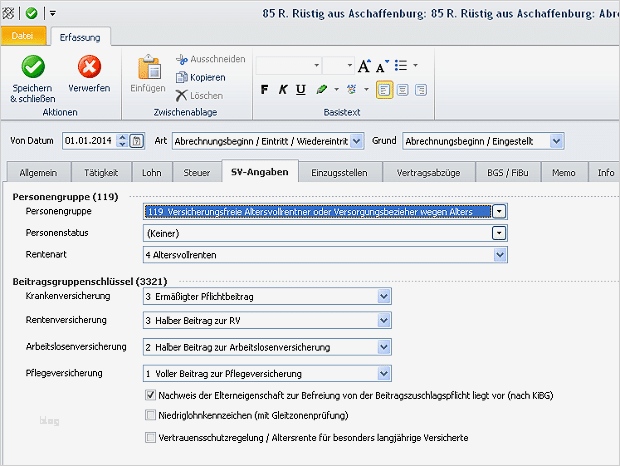
Task: Open calendar picker beside Von Datum
Action: pos(137,141)
